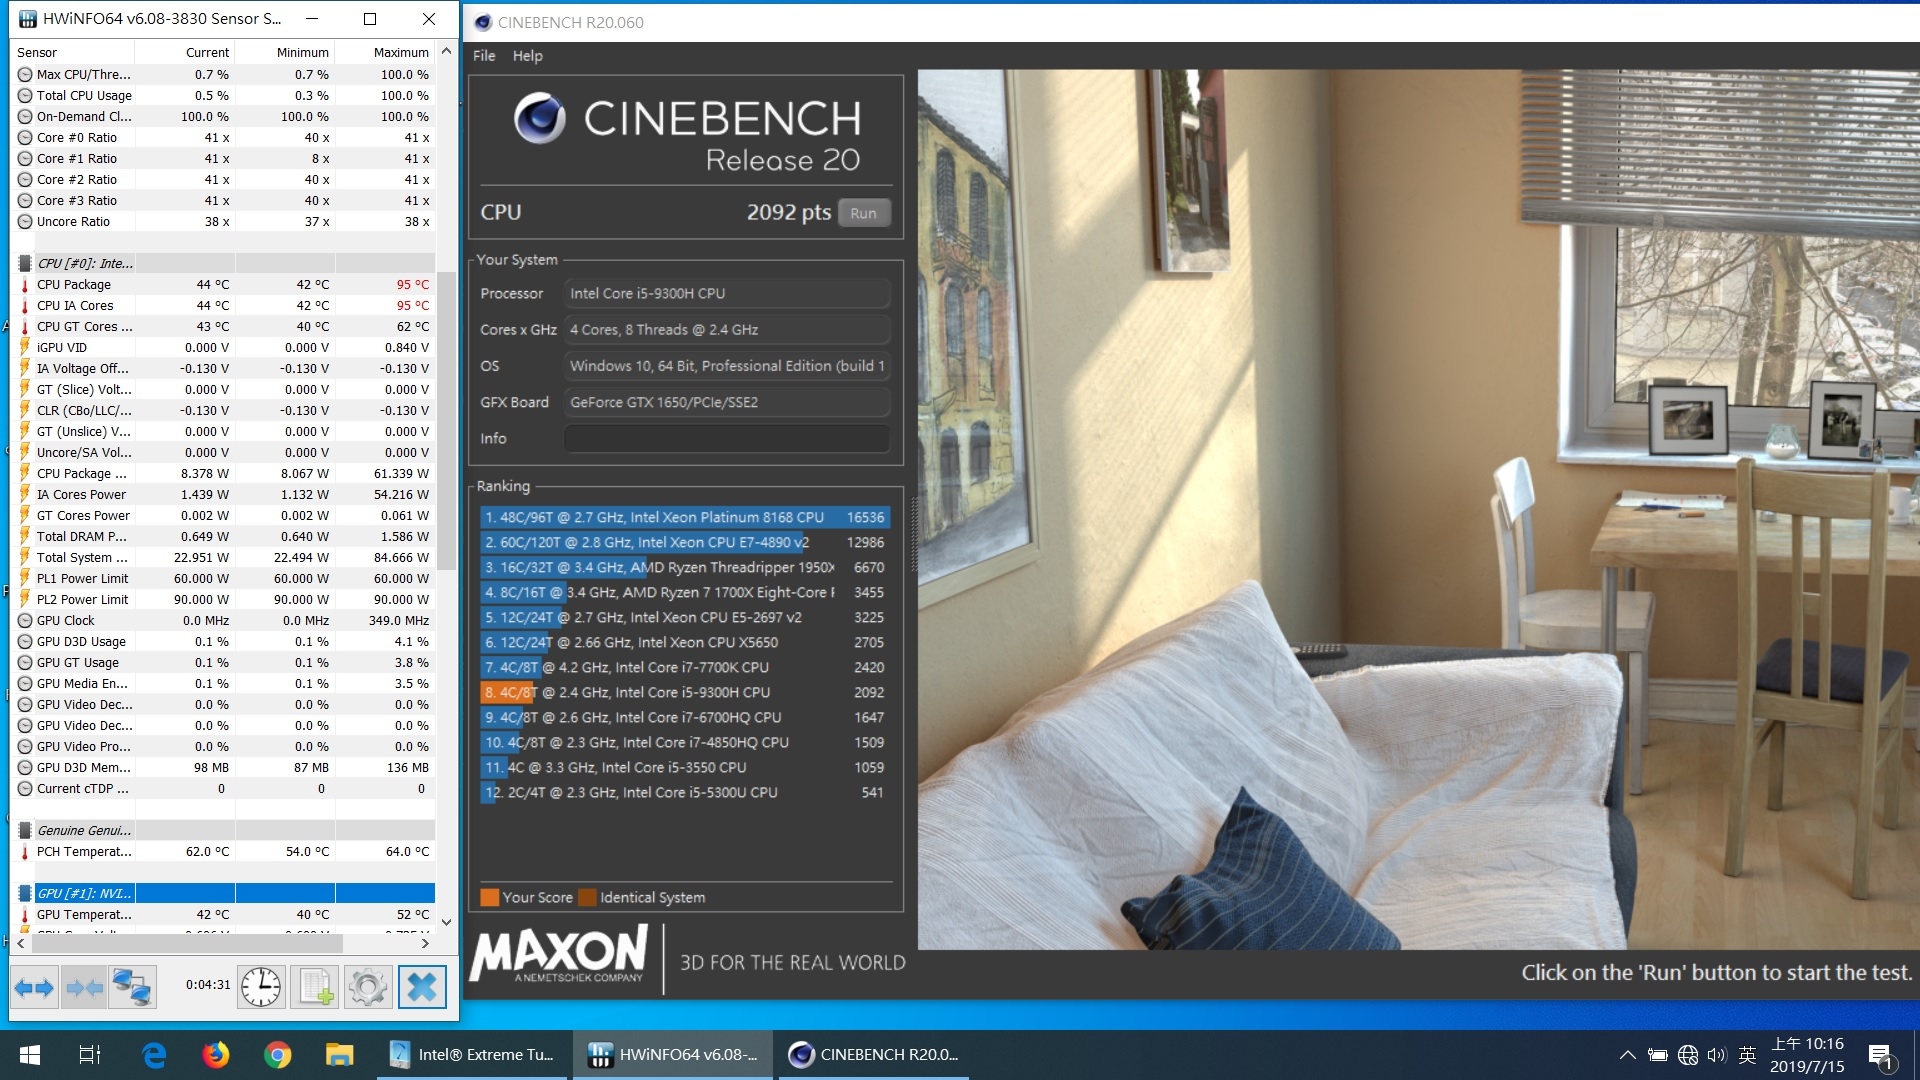
Task: Start logging with the spreadsheet plus icon
Action: [315, 988]
